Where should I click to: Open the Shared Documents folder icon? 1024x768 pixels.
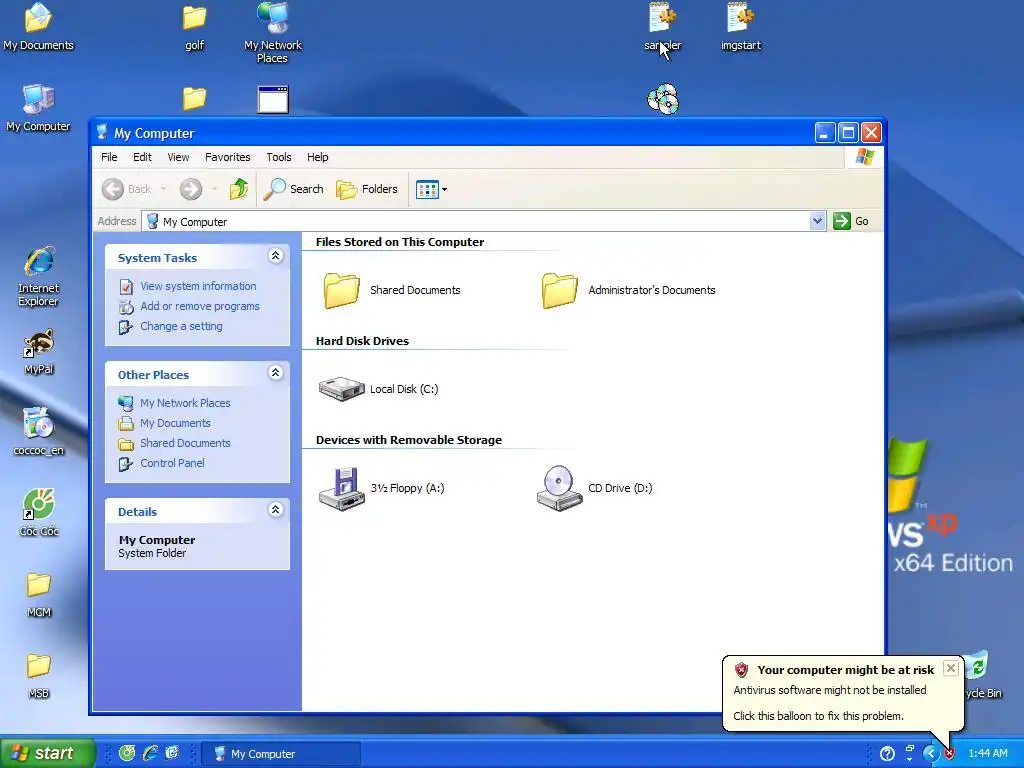[x=342, y=290]
